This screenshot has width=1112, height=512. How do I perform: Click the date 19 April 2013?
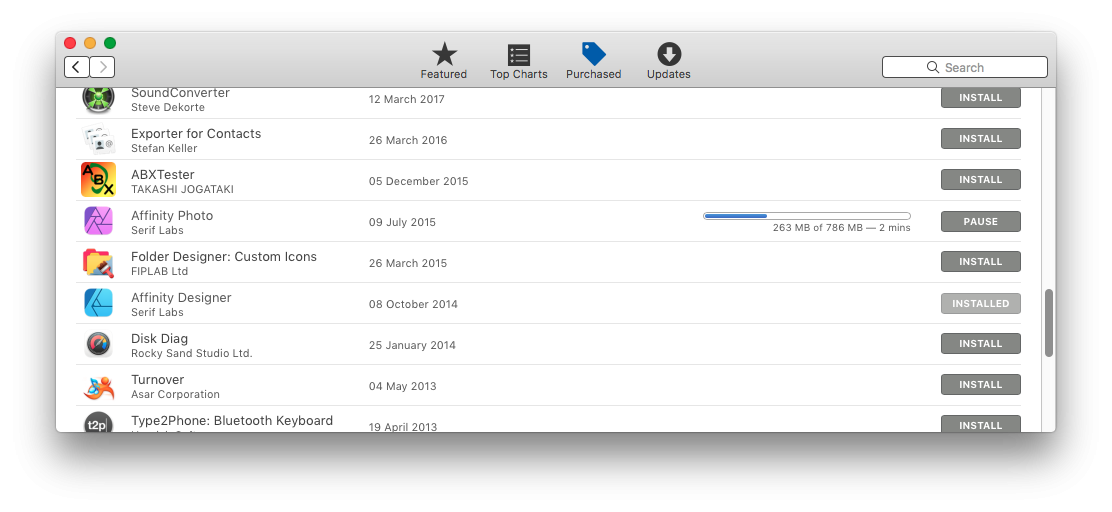[403, 427]
